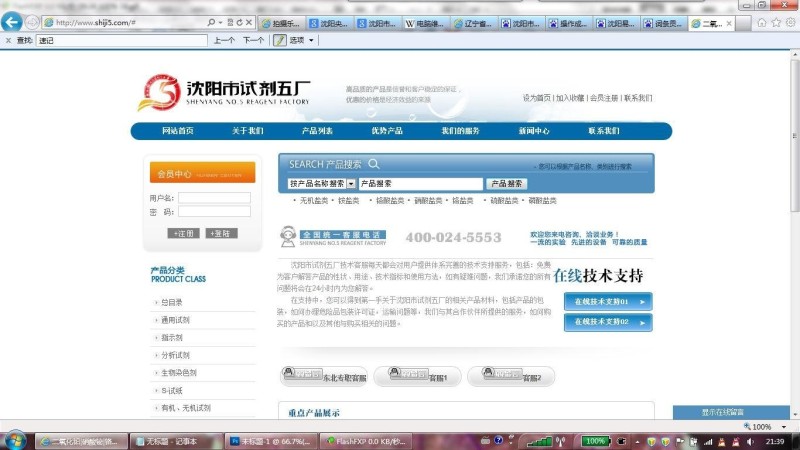Click the Windows Start orb
The height and width of the screenshot is (450, 800).
pyautogui.click(x=14, y=440)
